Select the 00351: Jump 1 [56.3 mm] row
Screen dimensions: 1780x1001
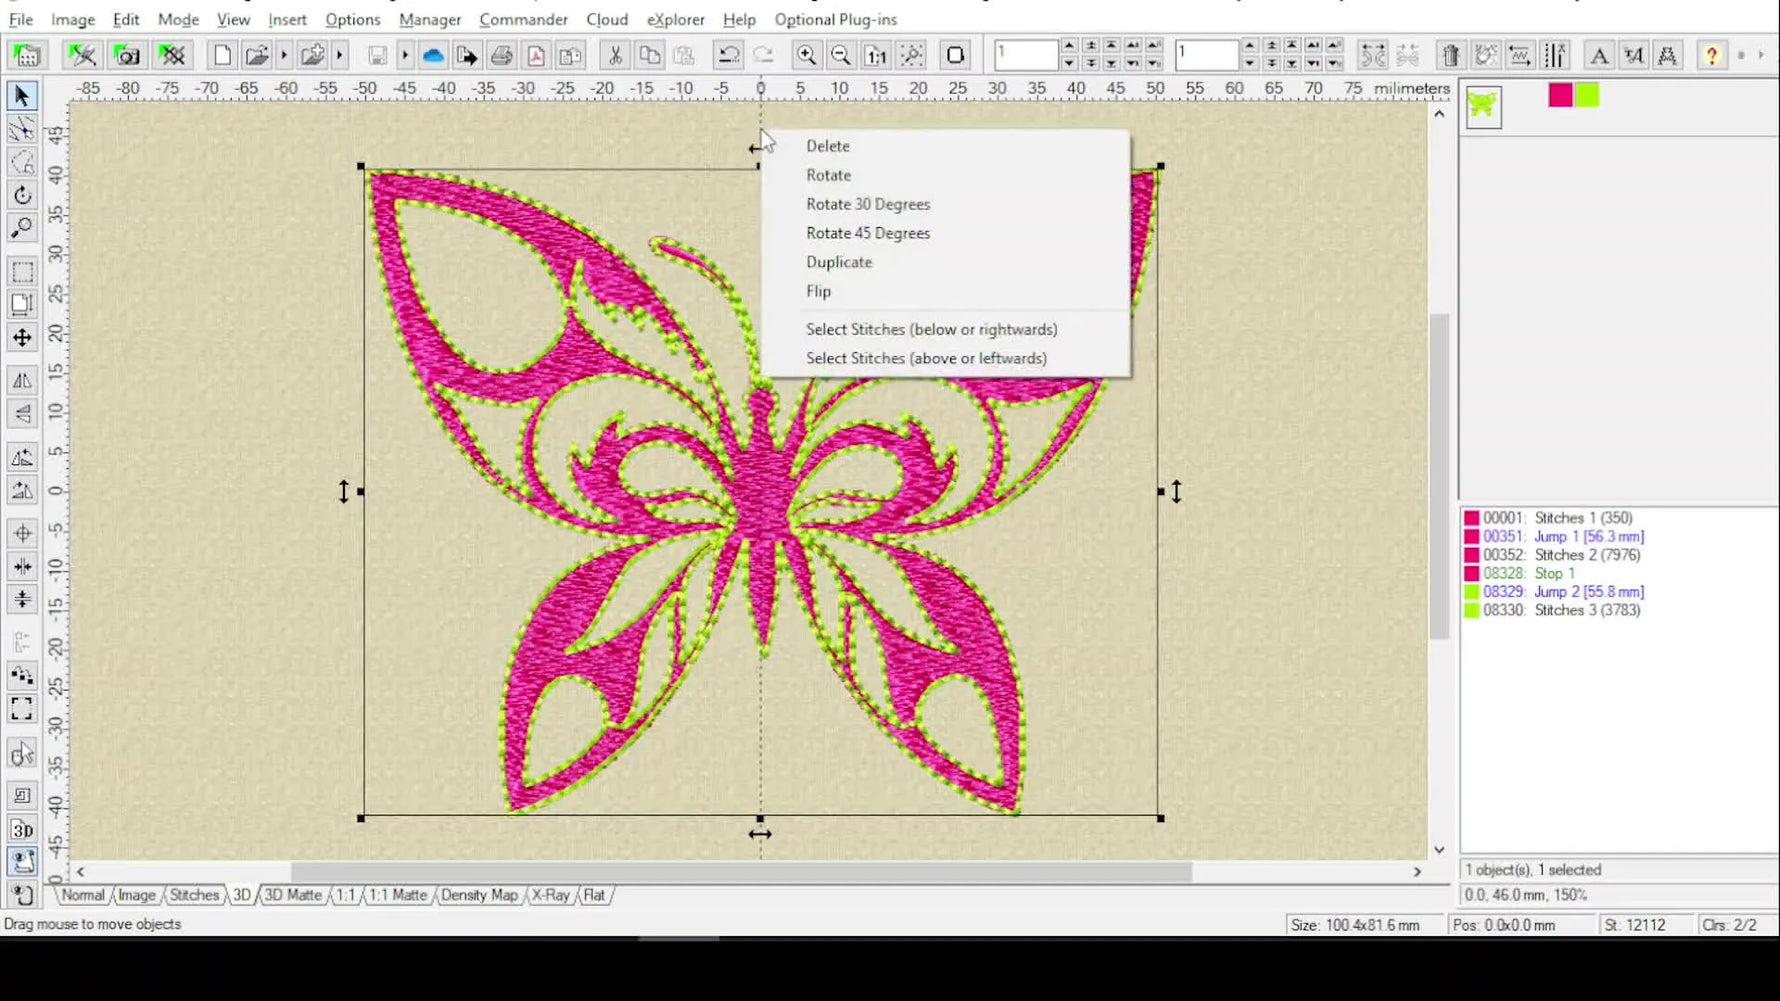(1557, 536)
